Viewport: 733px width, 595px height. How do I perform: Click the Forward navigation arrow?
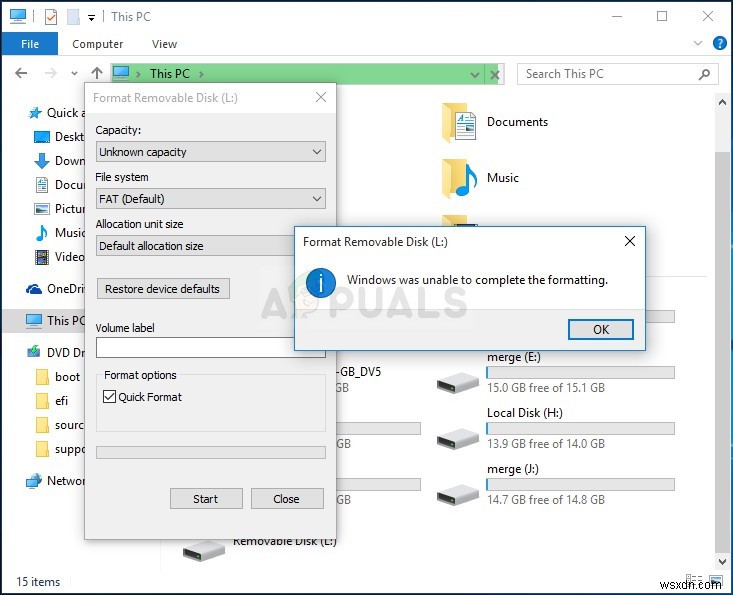(x=50, y=73)
